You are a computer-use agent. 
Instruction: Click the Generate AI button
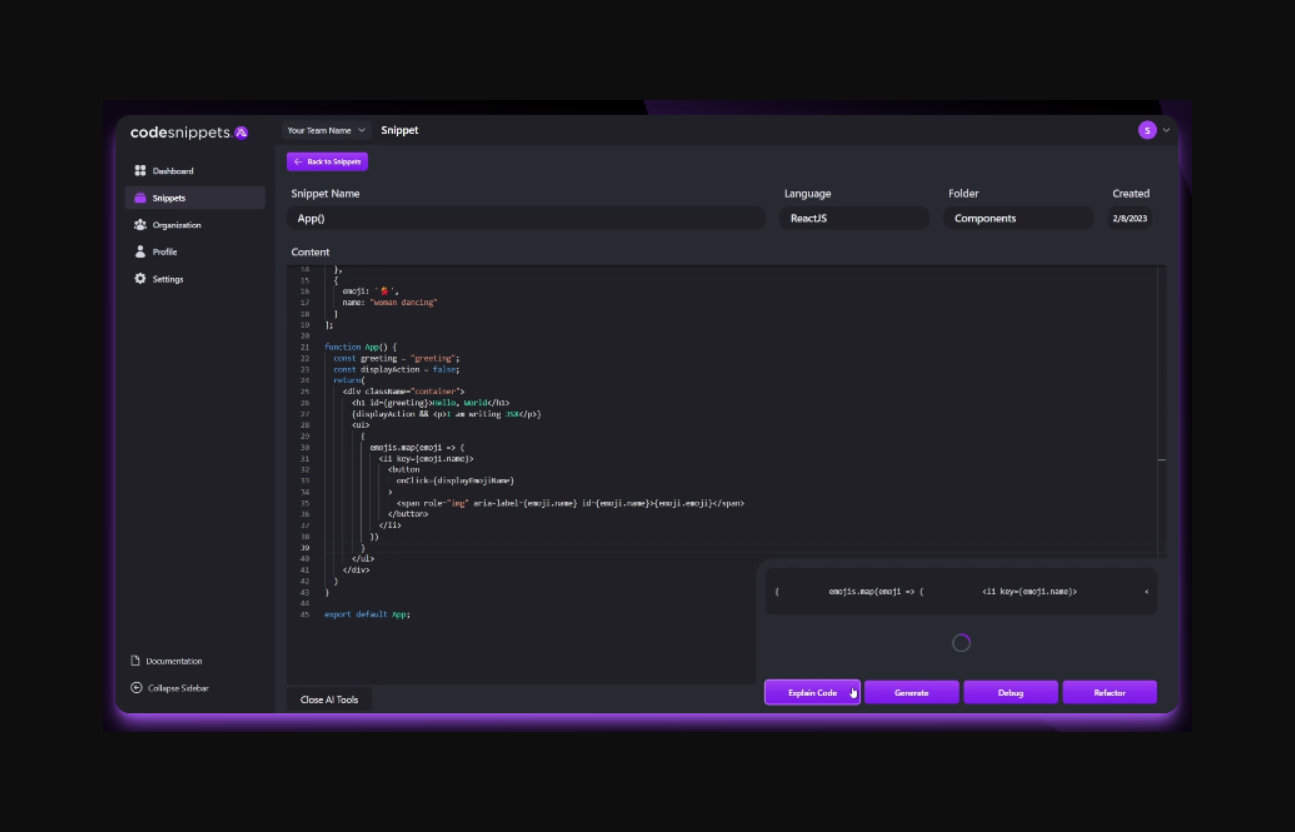[x=911, y=692]
